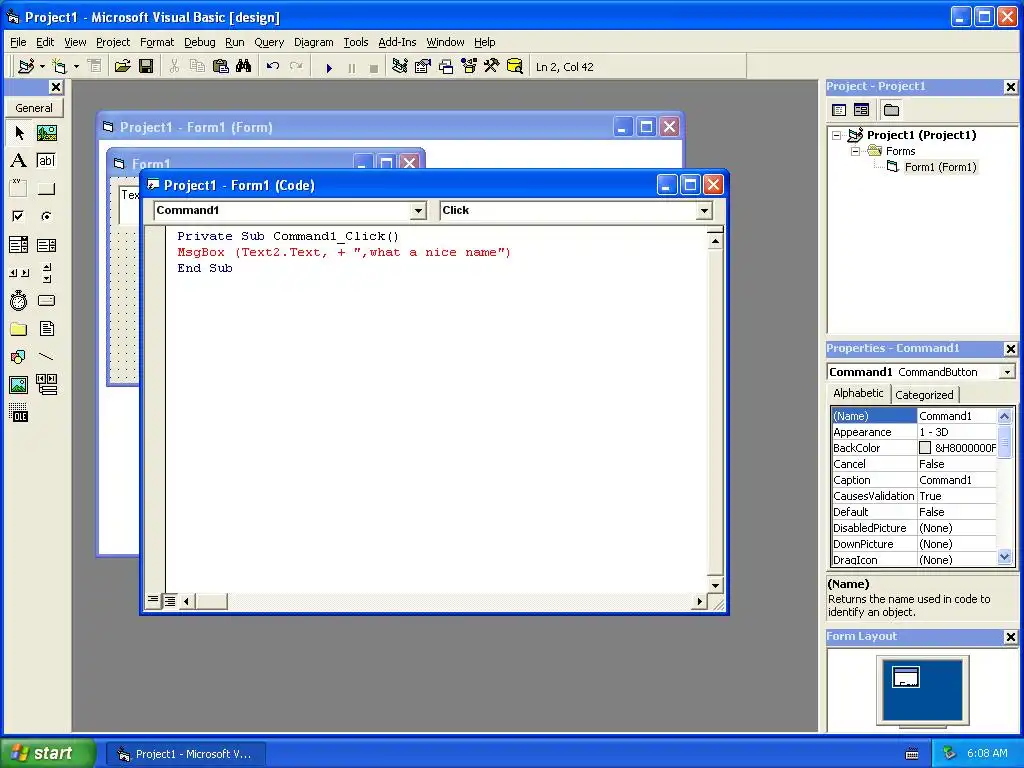Image resolution: width=1024 pixels, height=768 pixels.
Task: Select the DriveListBox tool in toolbox
Action: coord(46,300)
